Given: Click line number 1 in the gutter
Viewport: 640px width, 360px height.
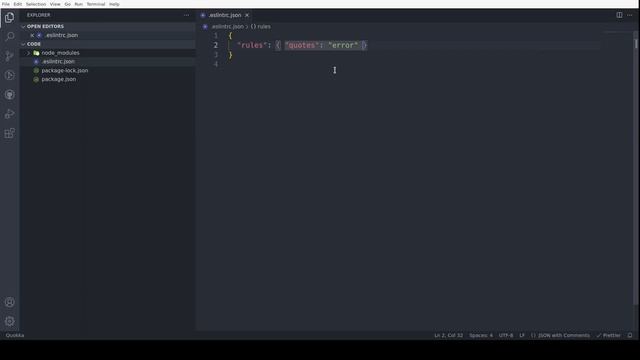Looking at the screenshot, I should point(216,36).
